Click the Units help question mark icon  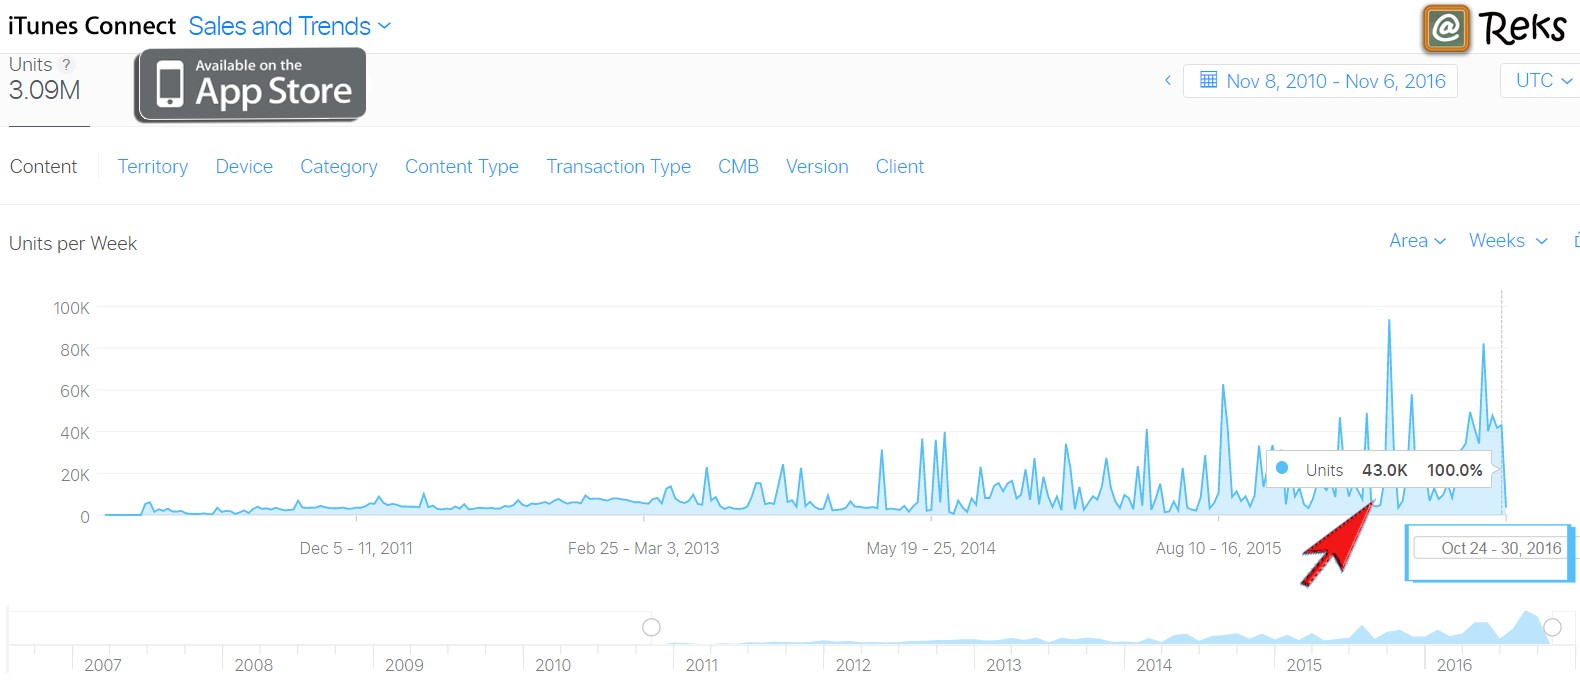(67, 64)
